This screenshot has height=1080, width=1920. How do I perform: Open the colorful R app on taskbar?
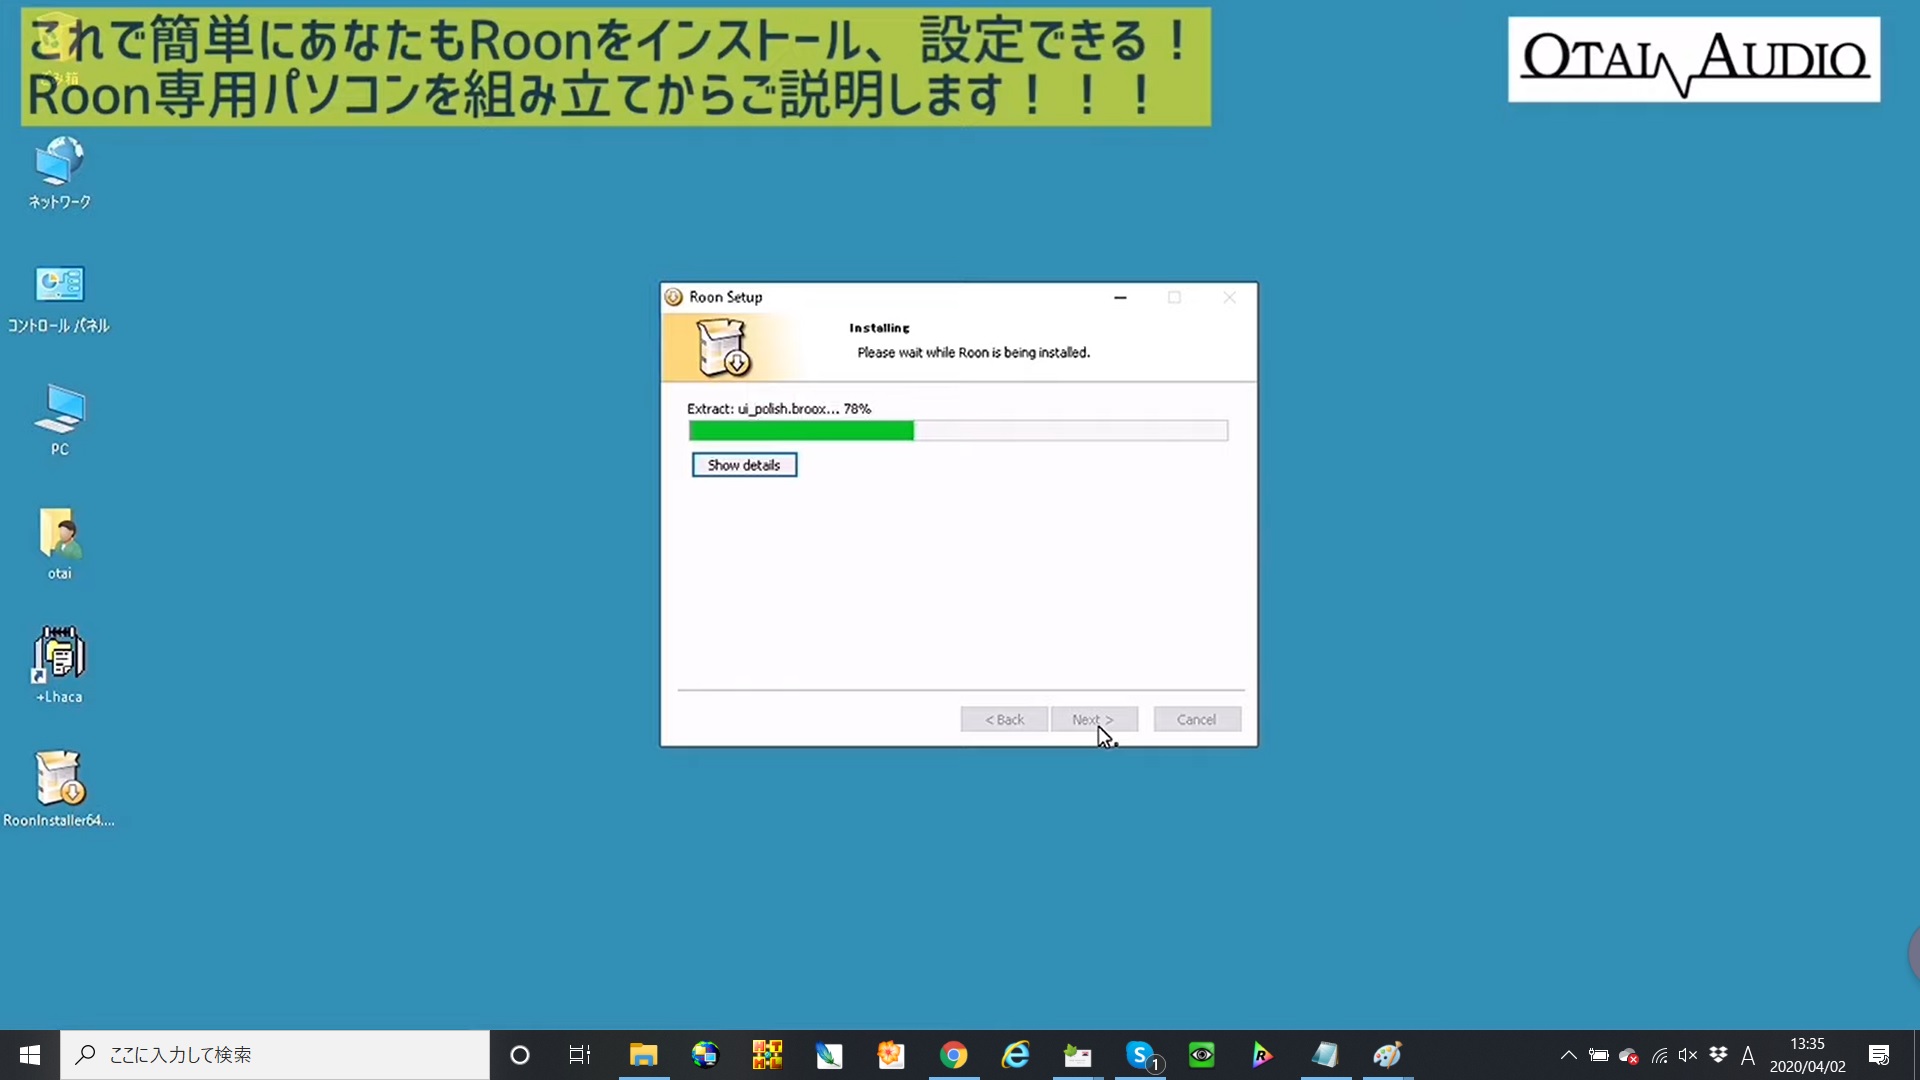point(1263,1055)
